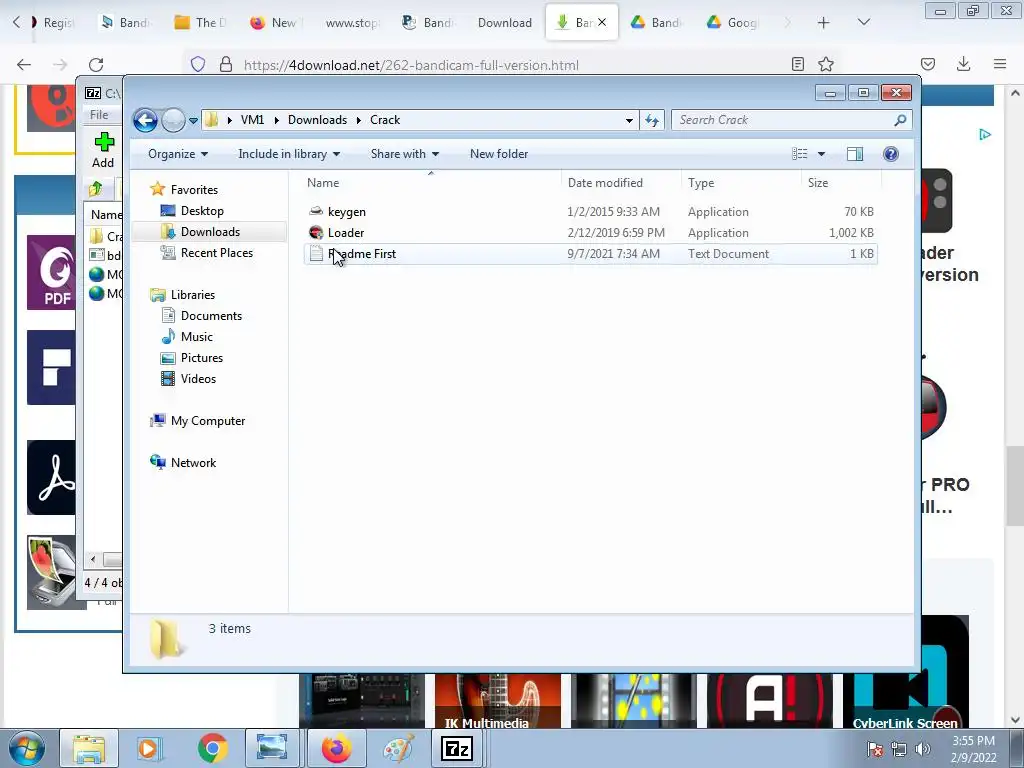The height and width of the screenshot is (768, 1024).
Task: Open the Pictures library
Action: point(202,358)
